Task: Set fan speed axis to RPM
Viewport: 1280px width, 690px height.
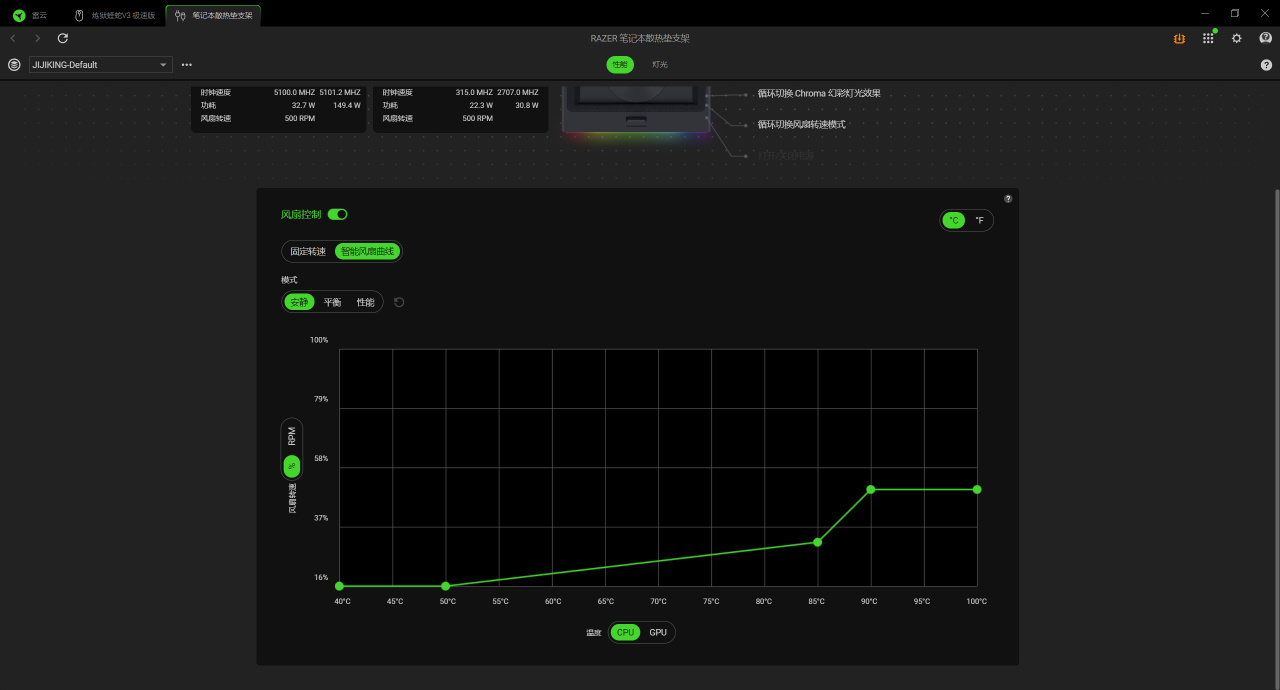Action: click(x=292, y=437)
